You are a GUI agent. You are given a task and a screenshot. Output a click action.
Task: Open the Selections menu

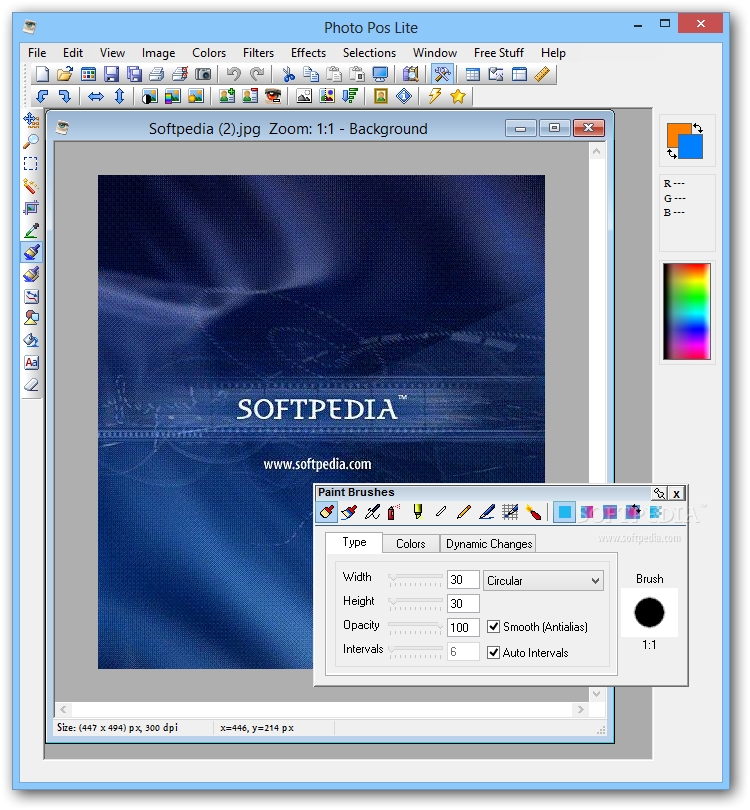point(369,53)
